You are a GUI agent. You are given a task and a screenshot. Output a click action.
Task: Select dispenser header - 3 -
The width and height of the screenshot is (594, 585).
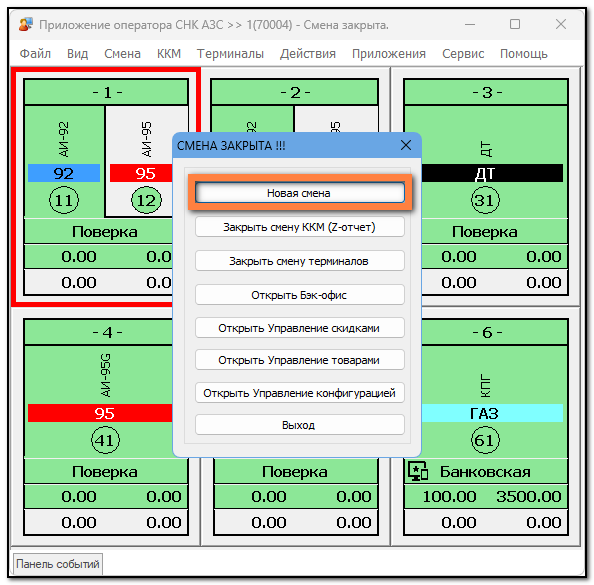point(486,92)
